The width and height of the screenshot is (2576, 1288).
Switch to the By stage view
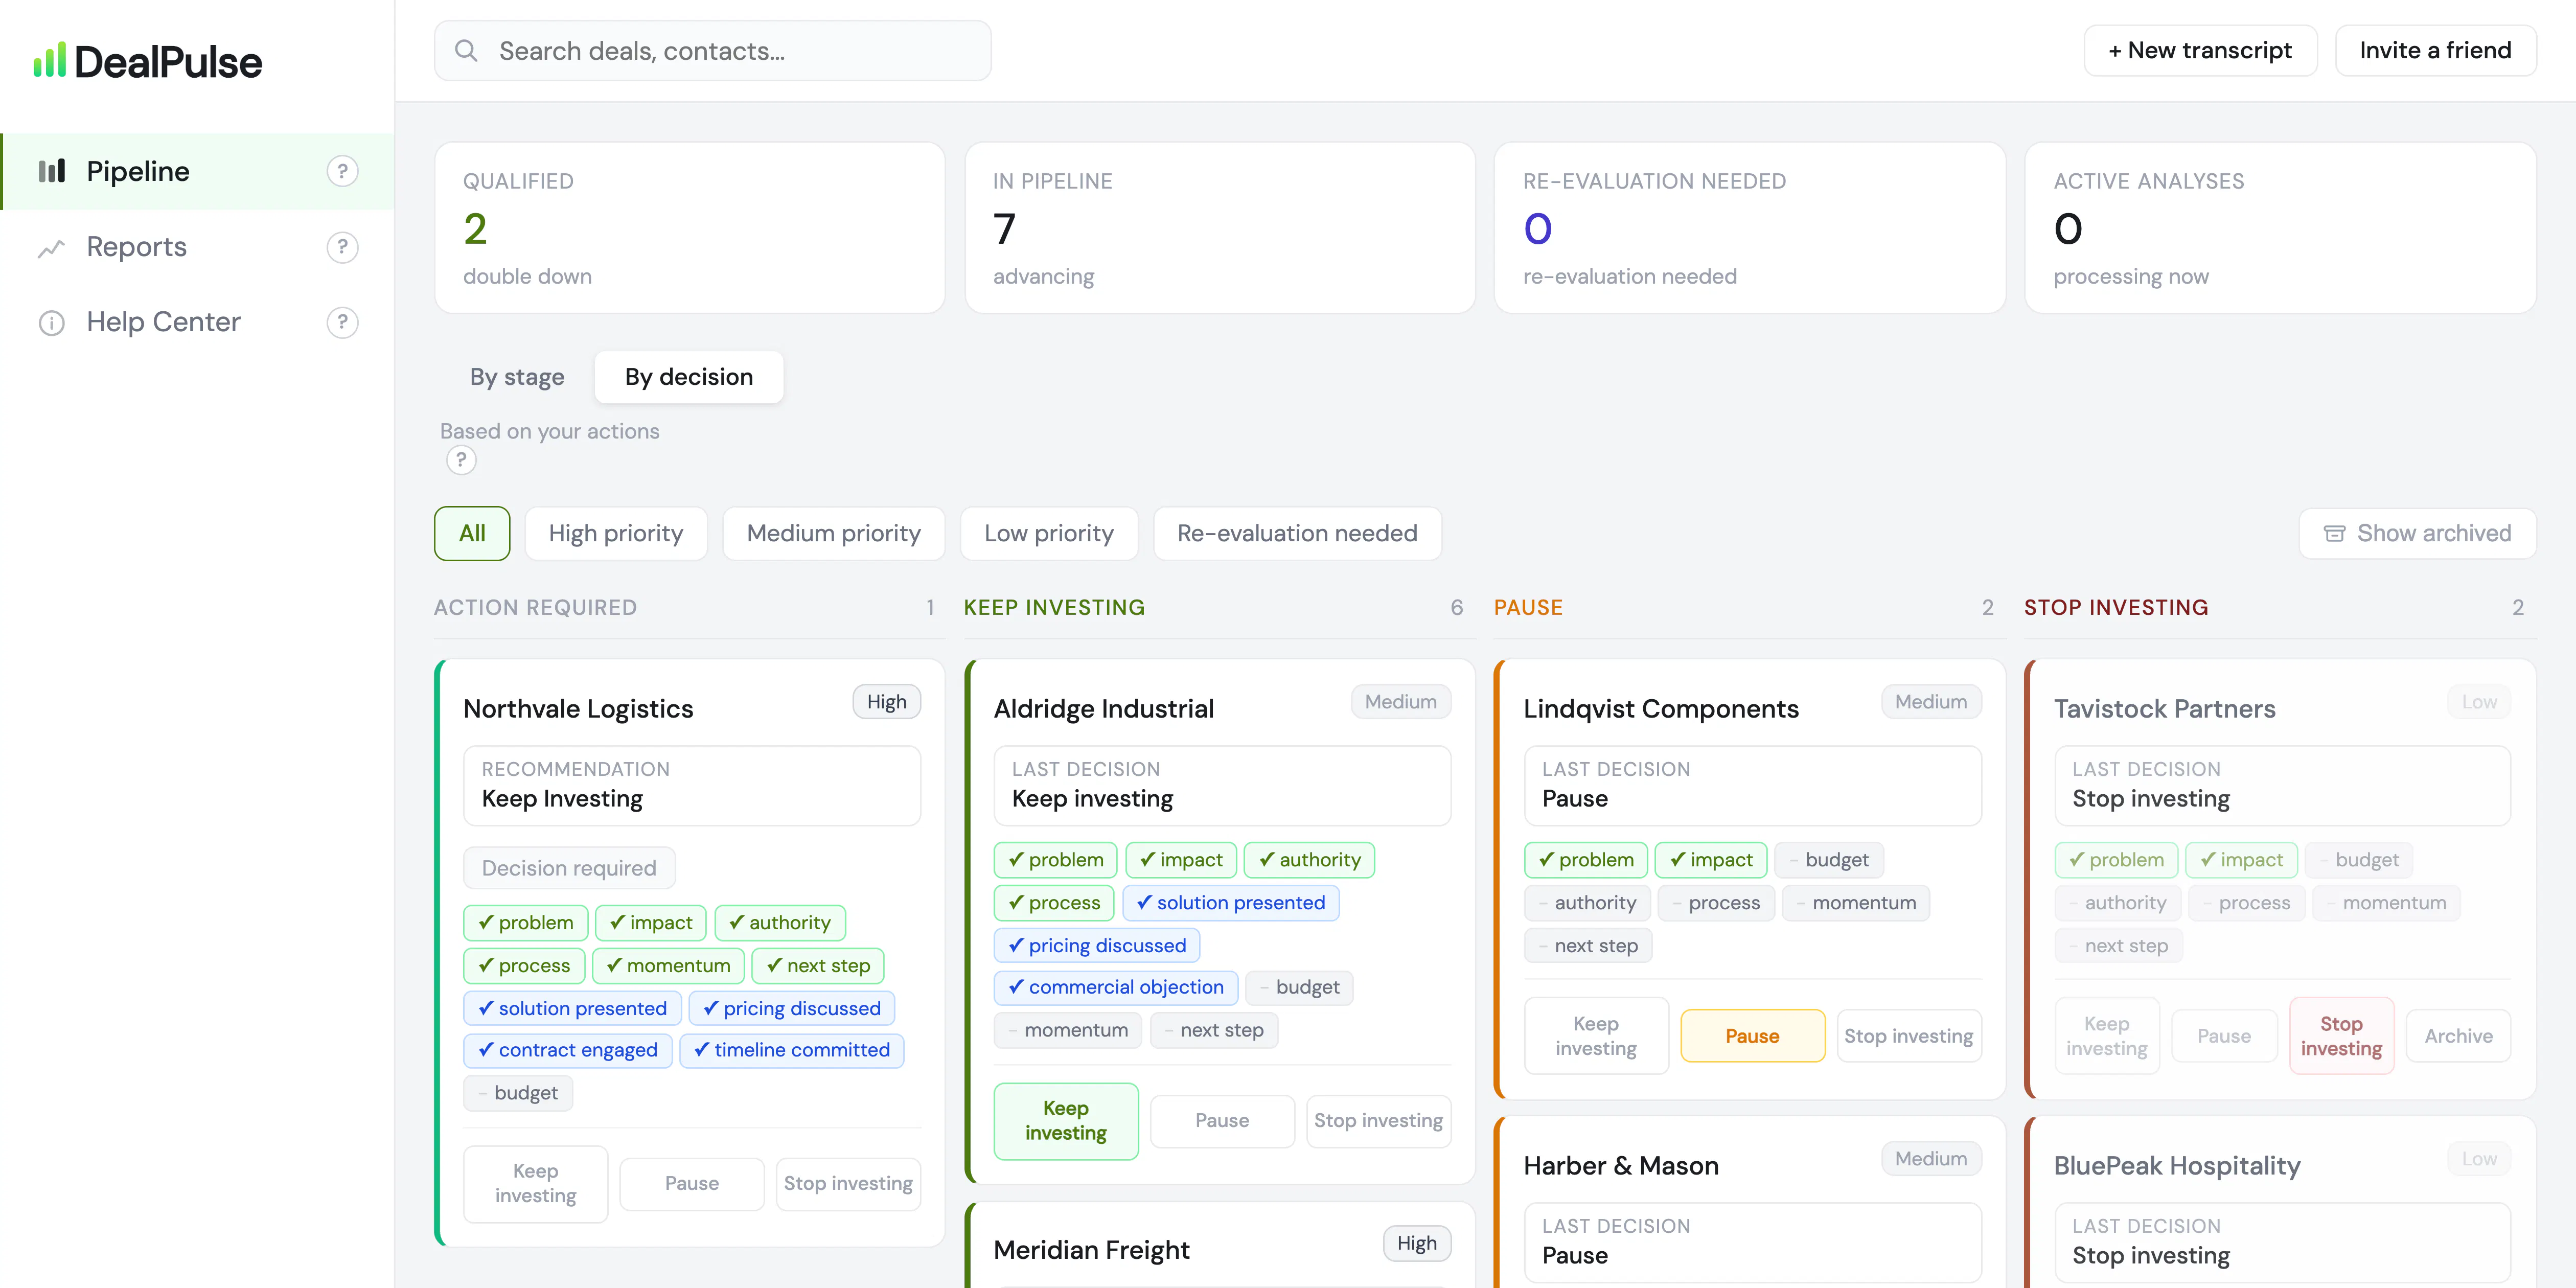517,377
